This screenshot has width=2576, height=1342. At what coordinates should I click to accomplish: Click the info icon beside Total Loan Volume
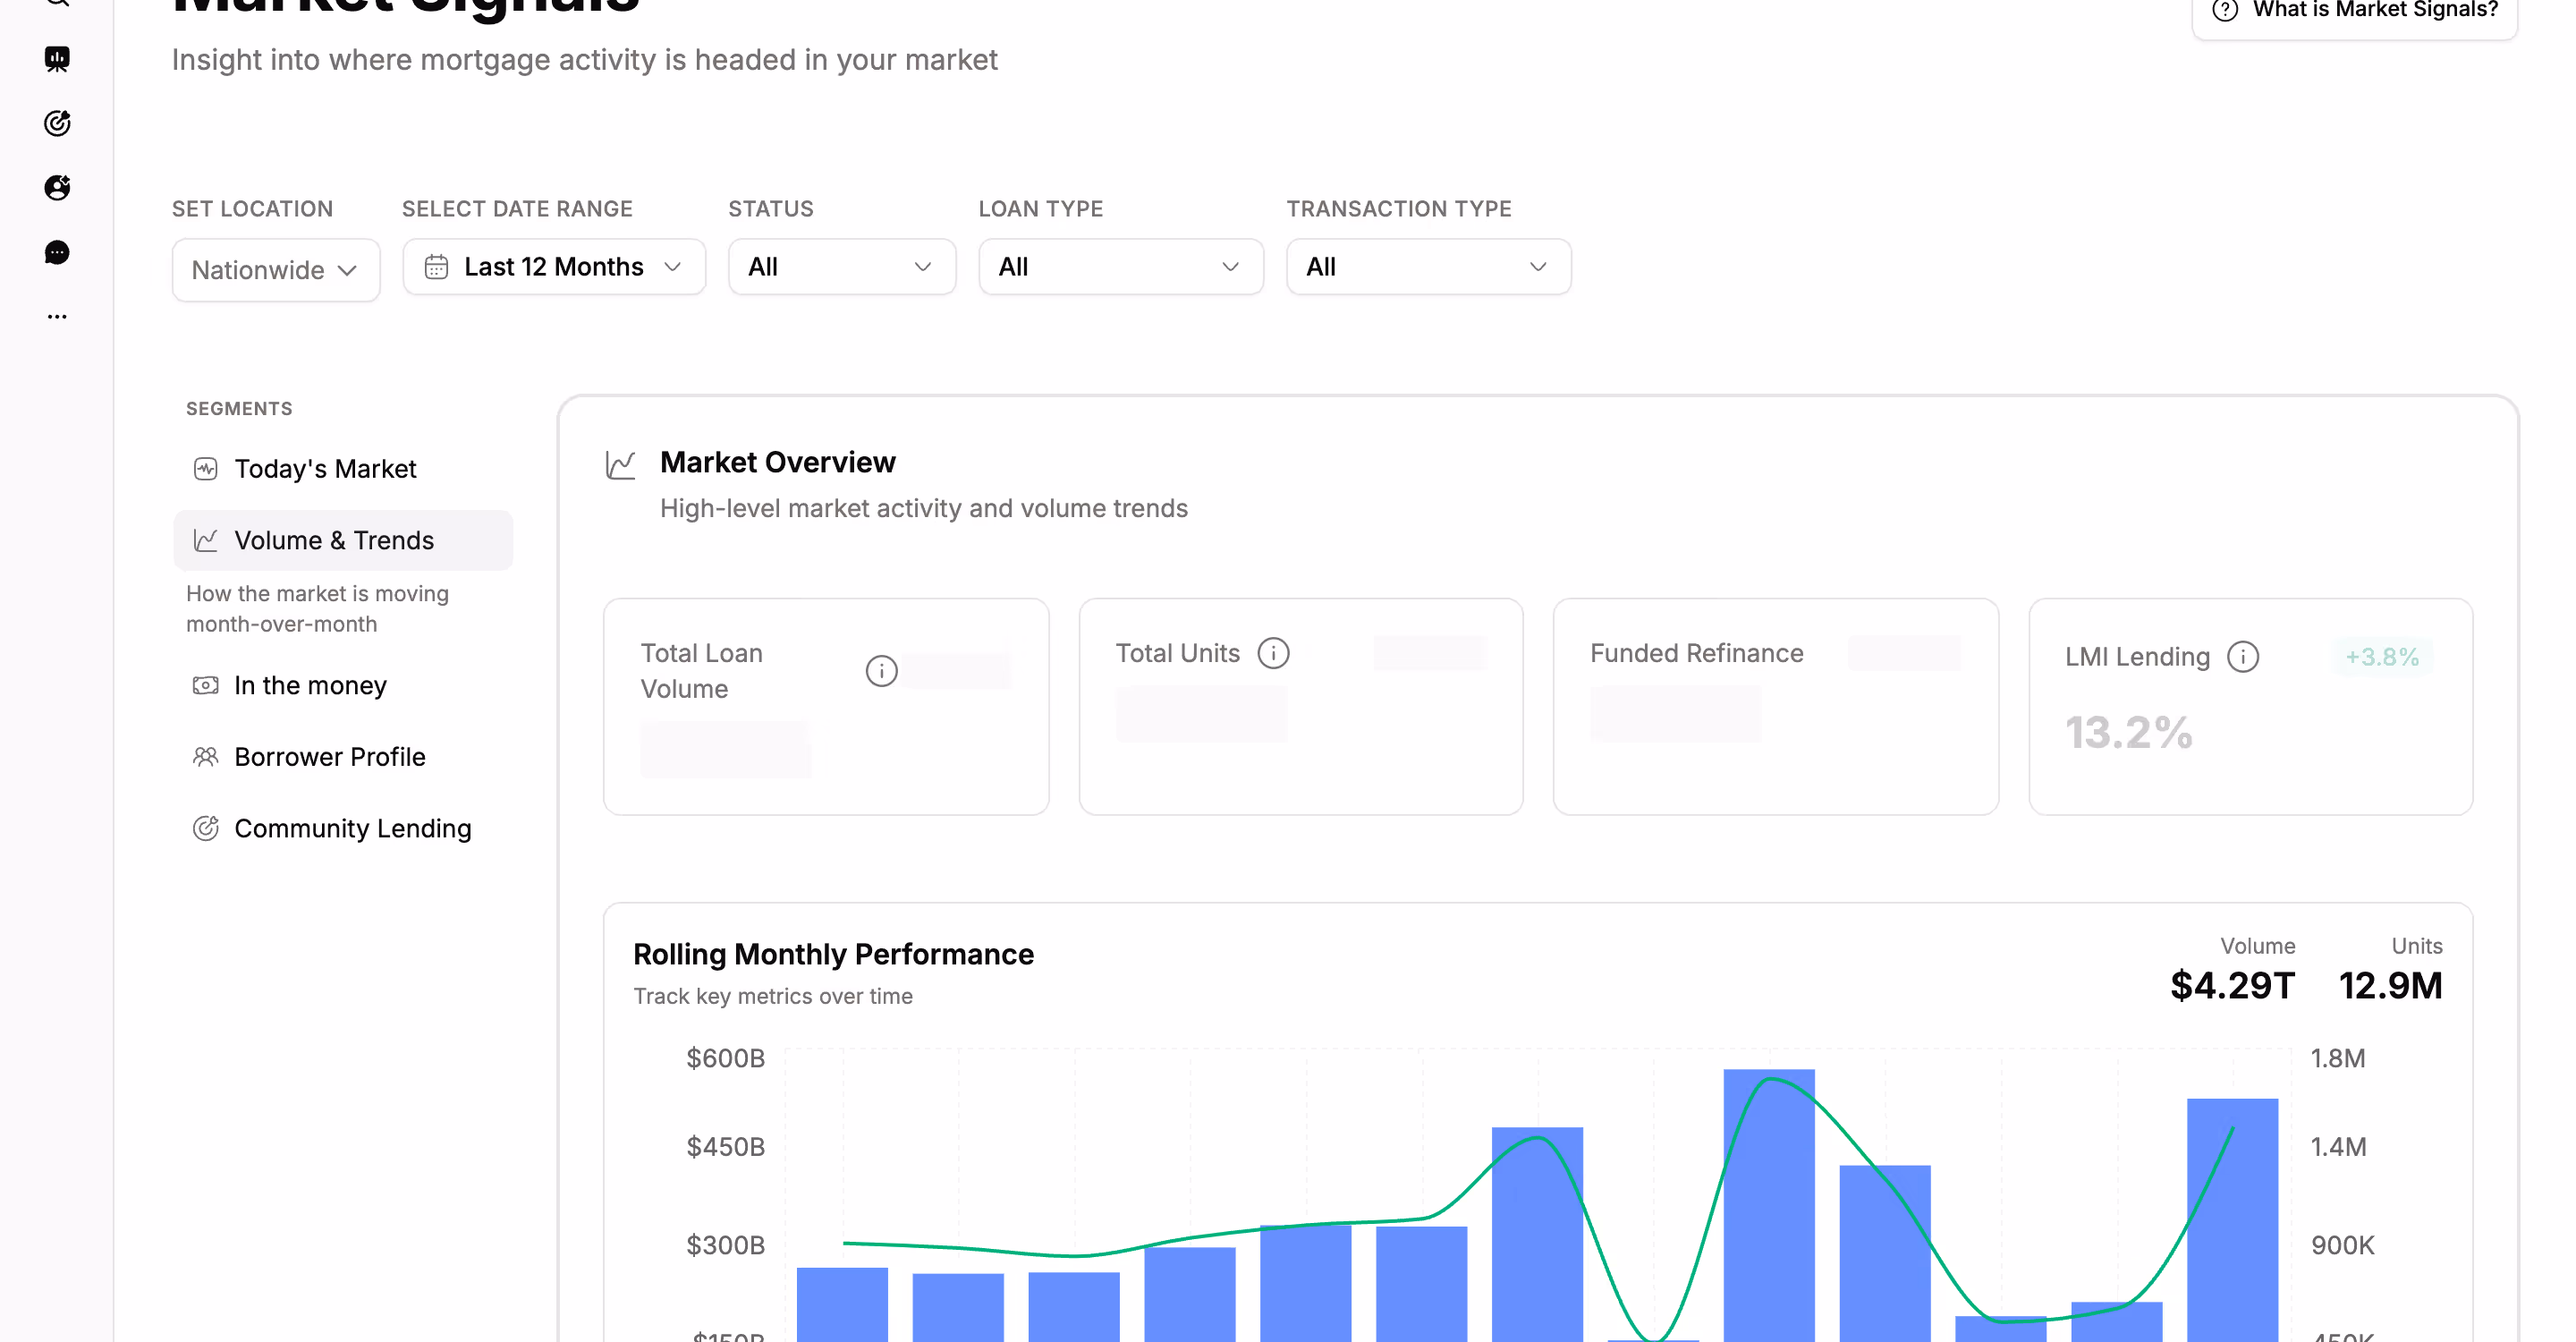[x=881, y=671]
